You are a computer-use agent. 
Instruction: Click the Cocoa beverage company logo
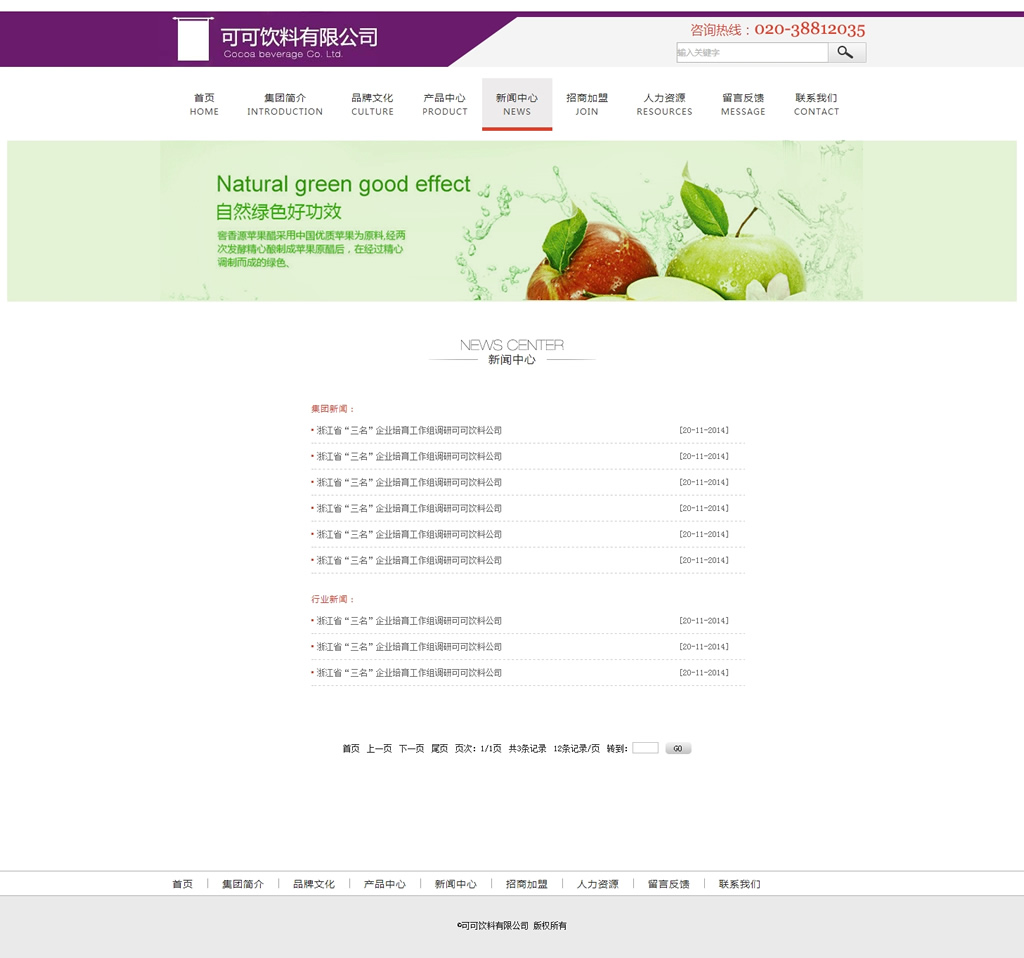pyautogui.click(x=275, y=40)
